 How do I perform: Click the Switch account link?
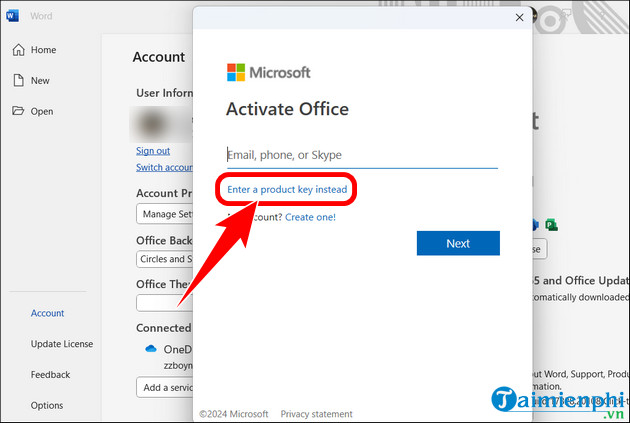tap(164, 167)
